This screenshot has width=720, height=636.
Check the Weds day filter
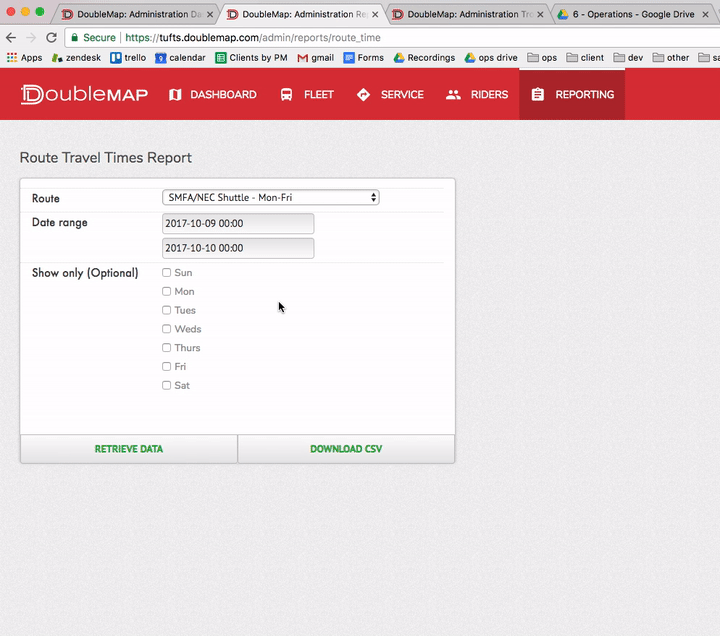[x=167, y=329]
